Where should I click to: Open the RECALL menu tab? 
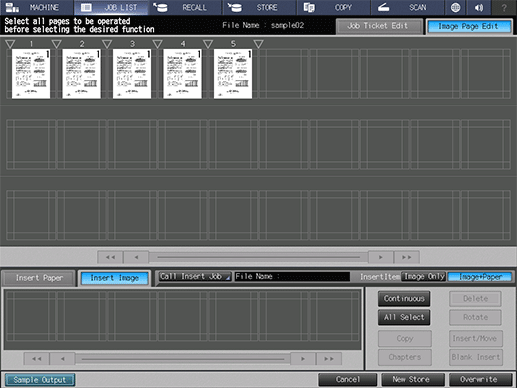[185, 7]
